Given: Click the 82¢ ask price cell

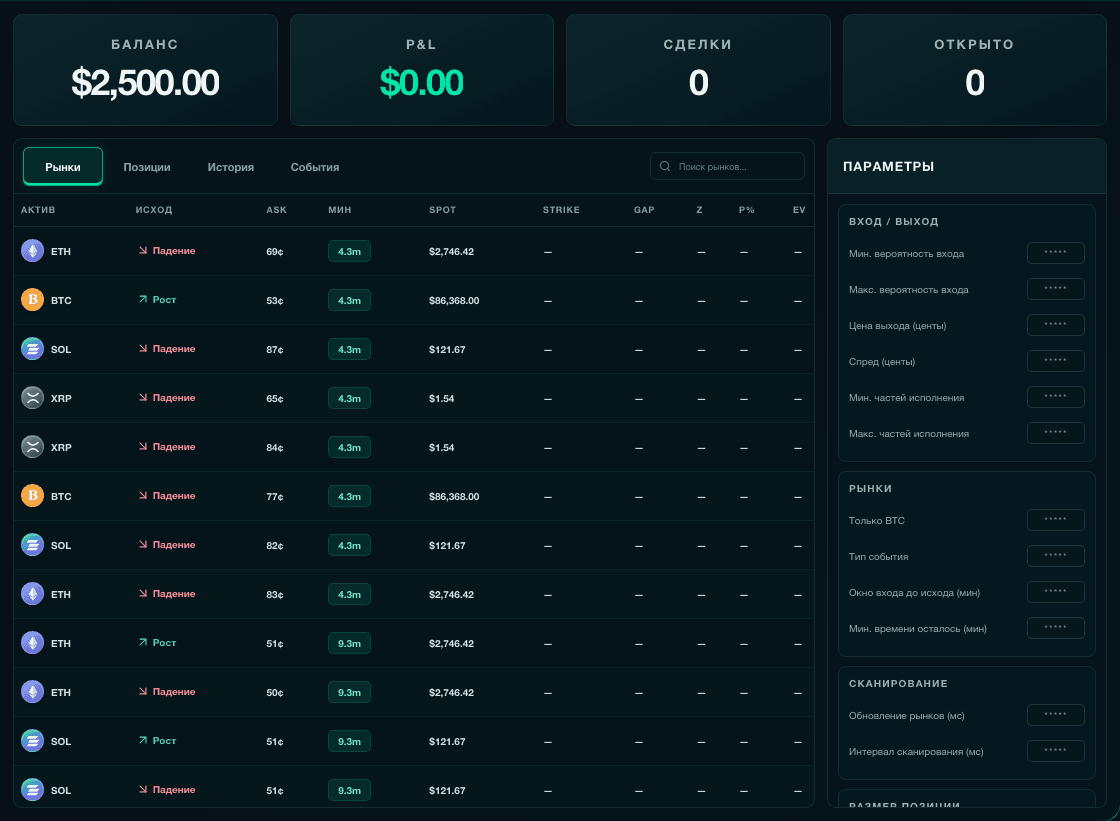Looking at the screenshot, I should [x=275, y=545].
